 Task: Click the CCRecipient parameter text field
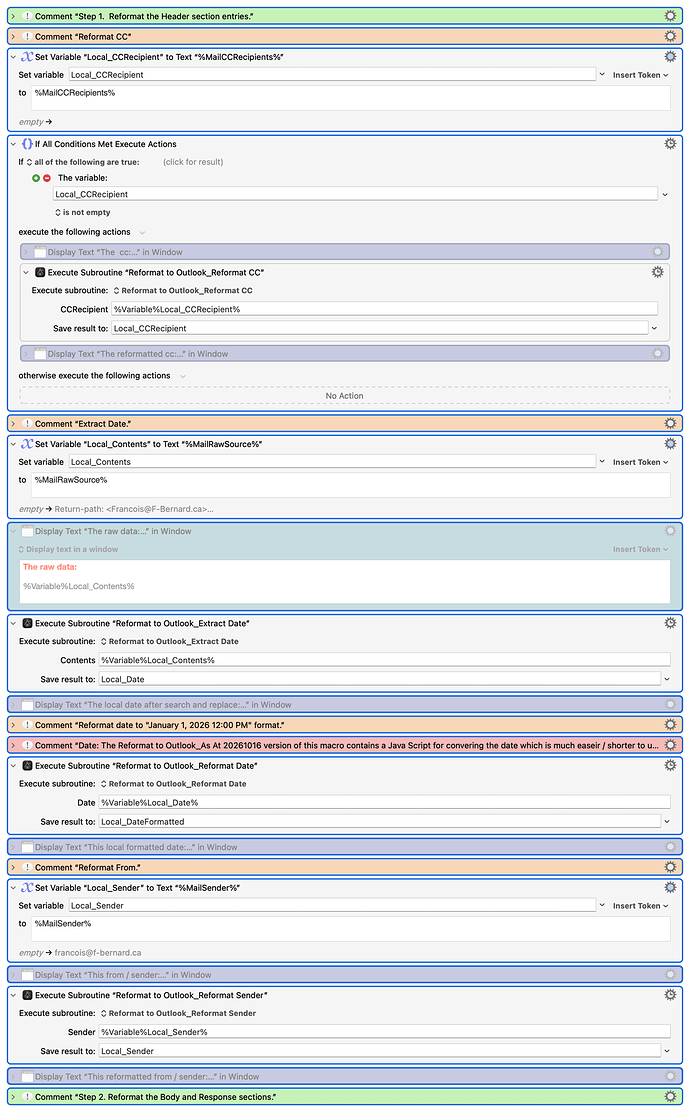(x=384, y=309)
